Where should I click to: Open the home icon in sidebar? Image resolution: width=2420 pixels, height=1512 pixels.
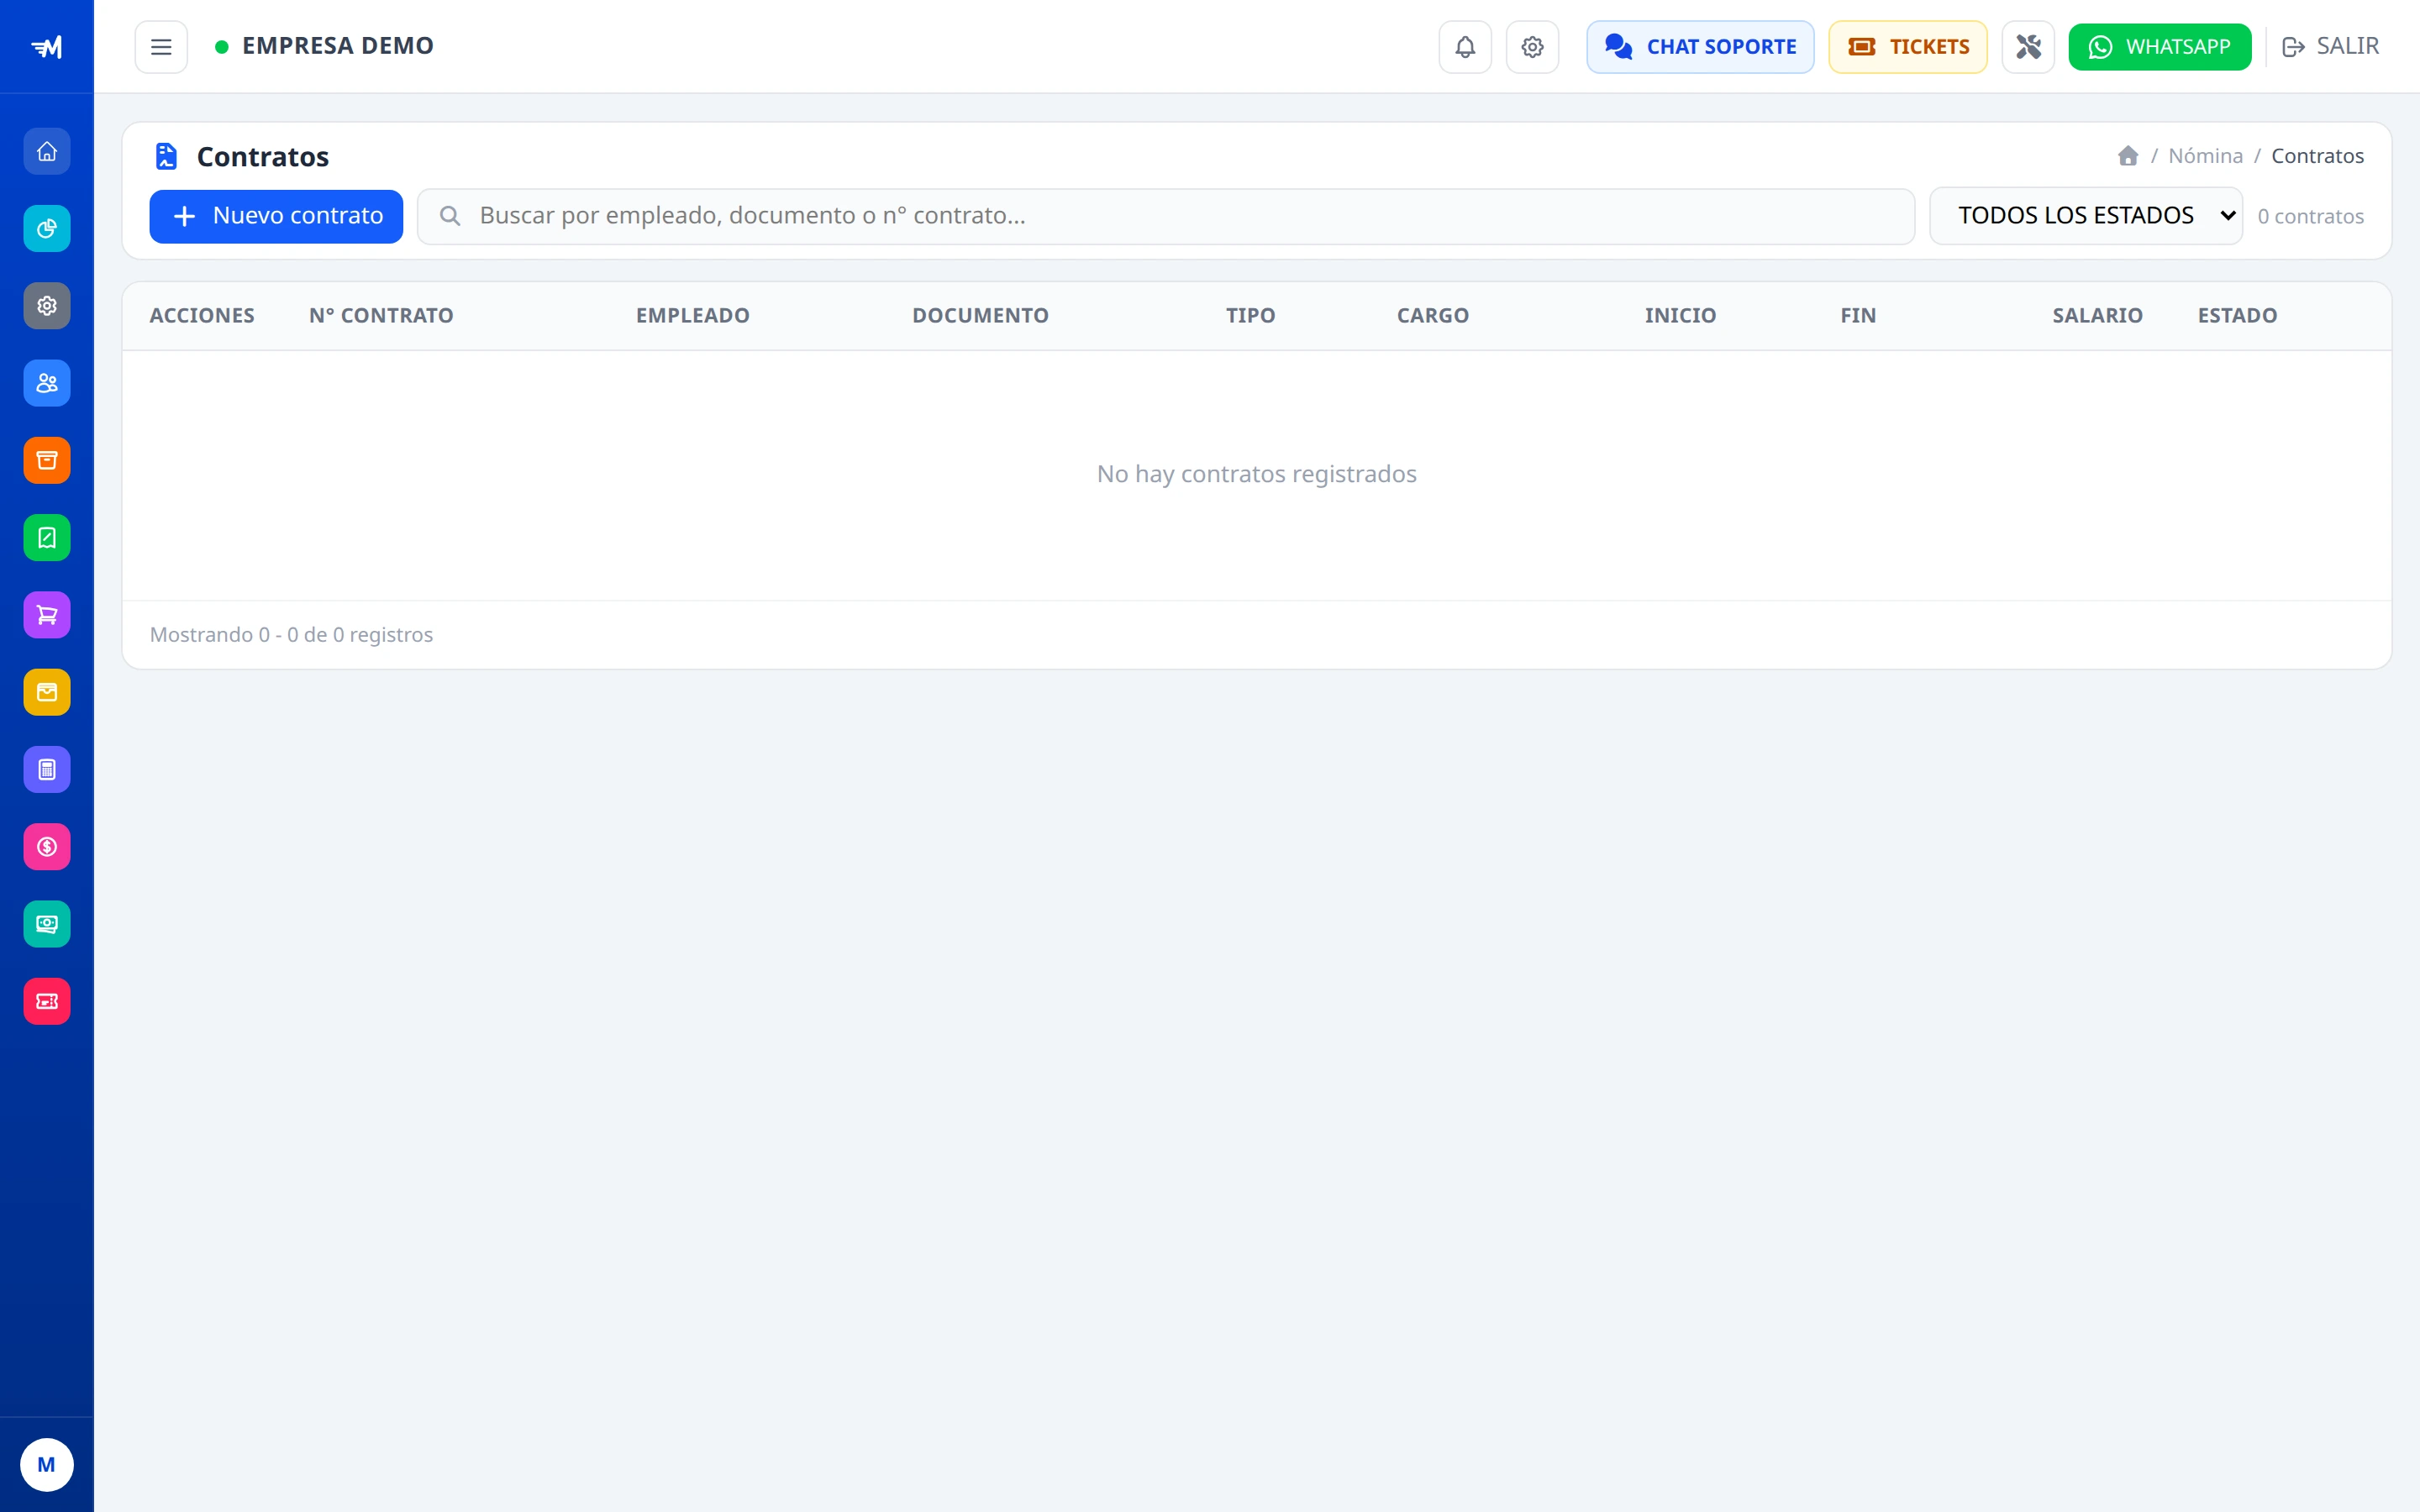(47, 152)
